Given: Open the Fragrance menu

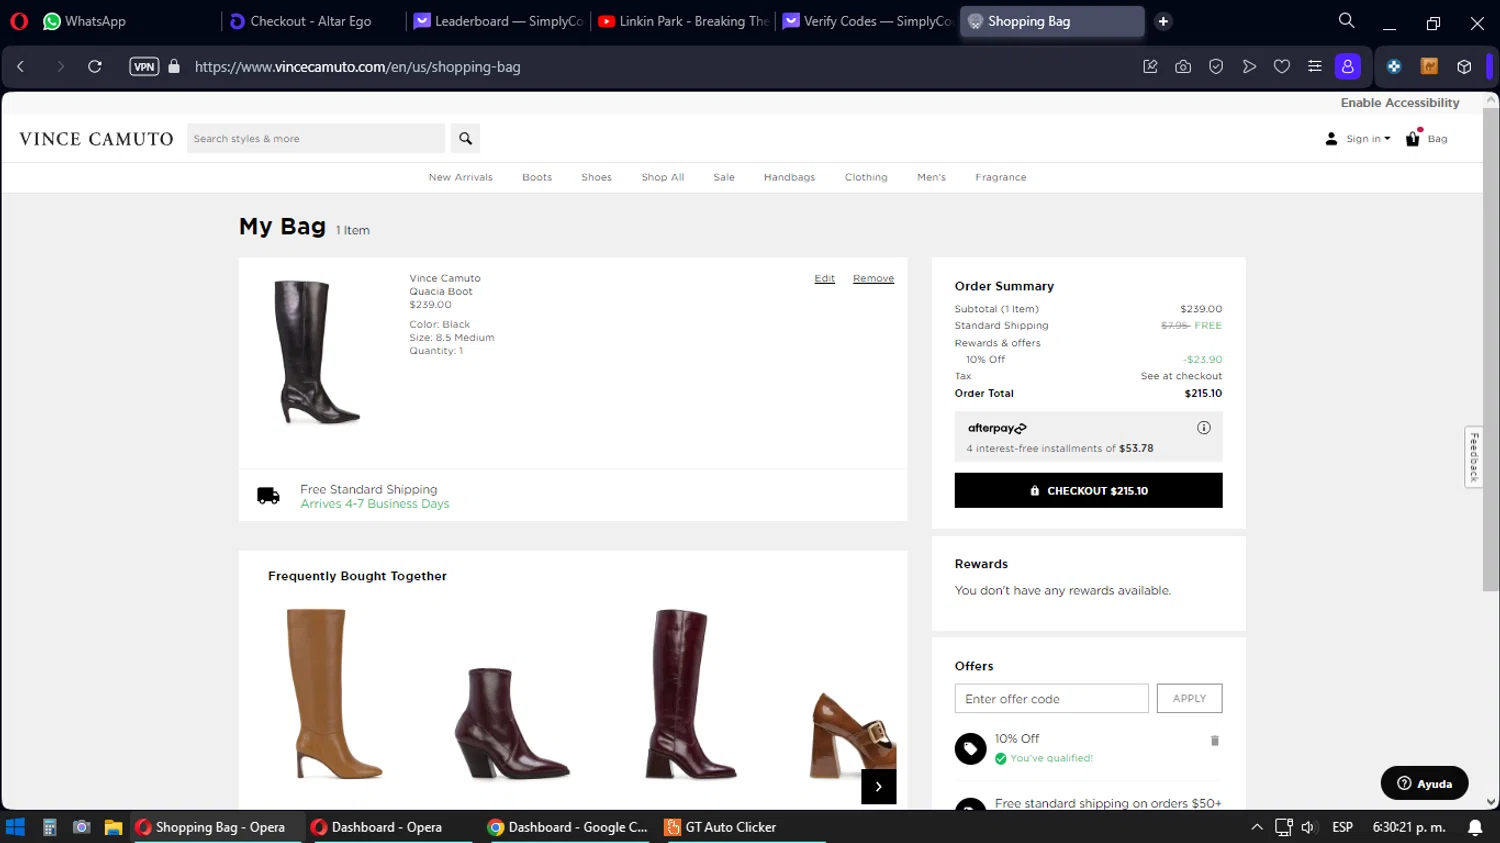Looking at the screenshot, I should coord(1001,177).
